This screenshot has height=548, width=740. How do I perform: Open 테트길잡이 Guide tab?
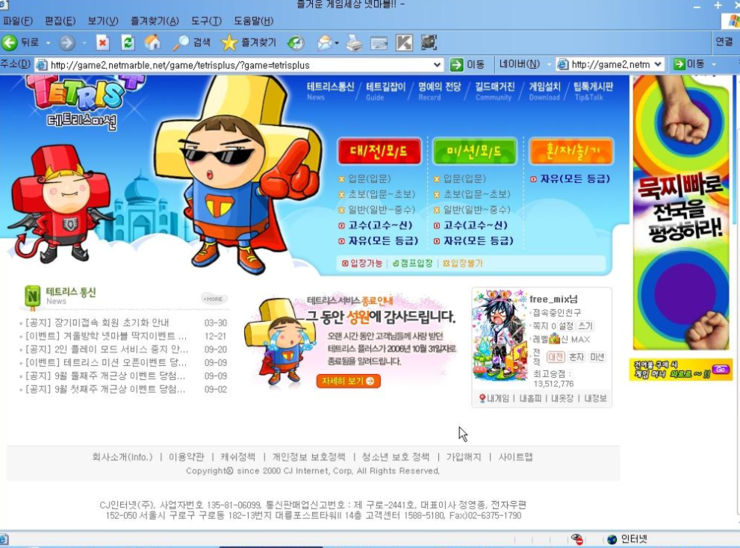tap(386, 91)
